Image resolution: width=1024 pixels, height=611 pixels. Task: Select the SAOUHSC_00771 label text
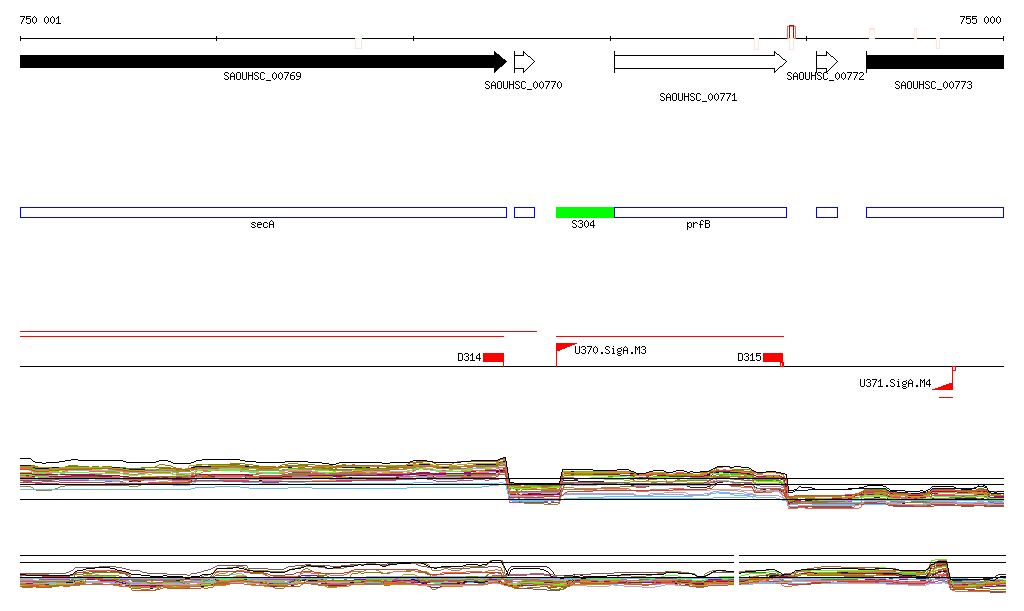tap(698, 97)
